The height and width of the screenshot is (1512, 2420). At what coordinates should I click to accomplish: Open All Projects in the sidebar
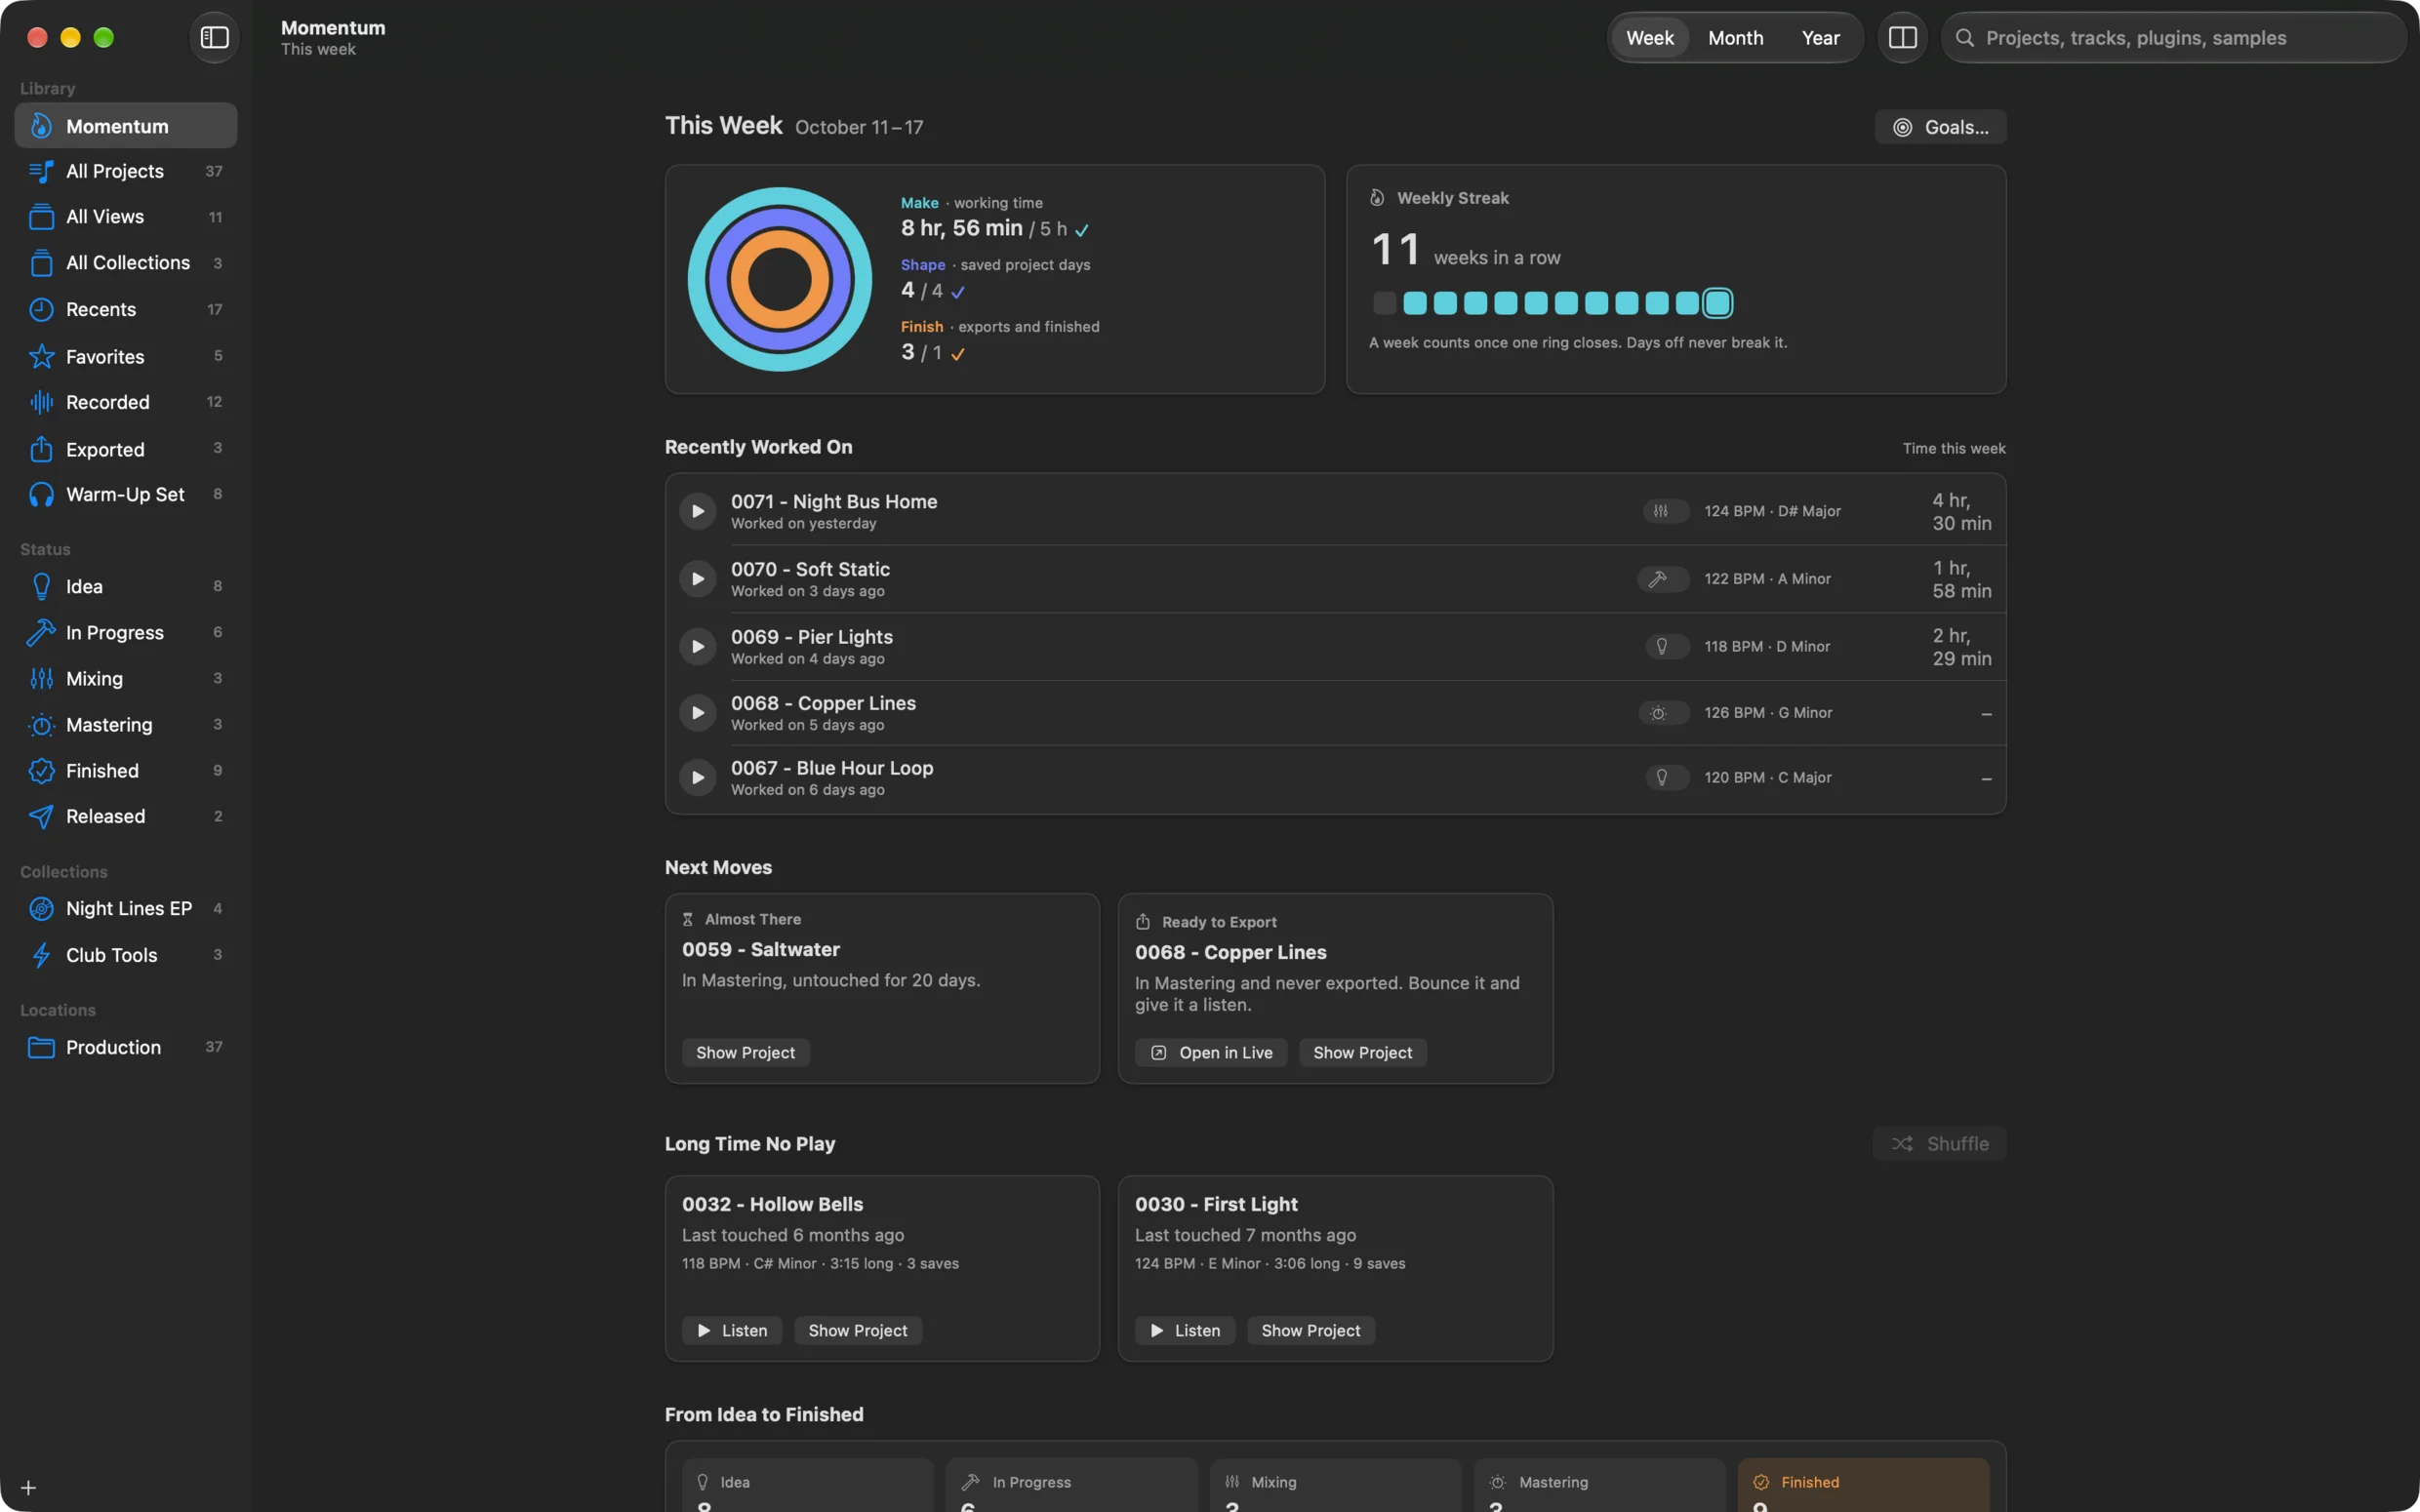tap(126, 172)
